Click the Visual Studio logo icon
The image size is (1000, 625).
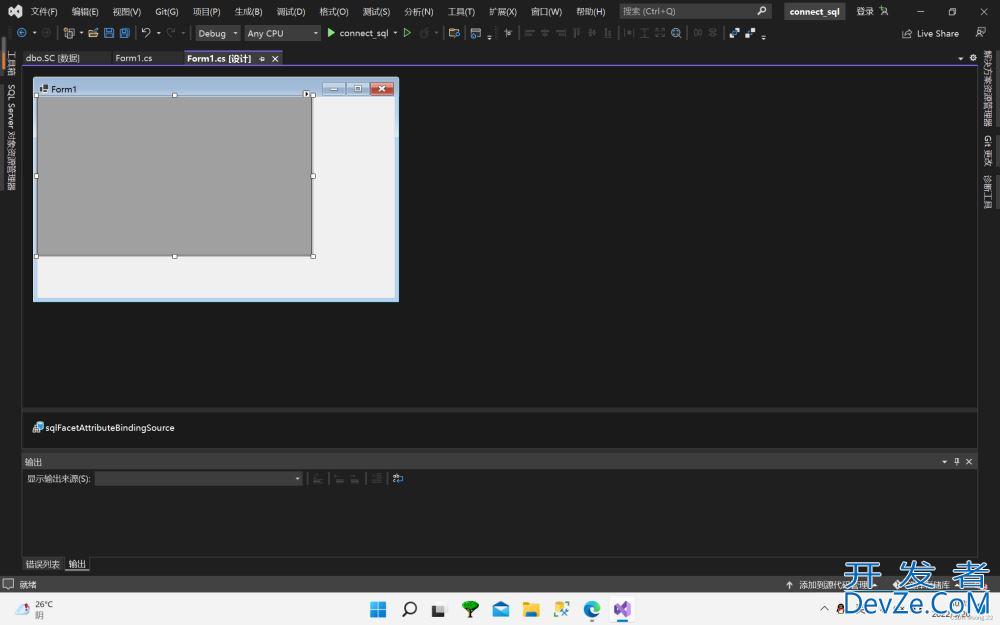click(x=15, y=11)
